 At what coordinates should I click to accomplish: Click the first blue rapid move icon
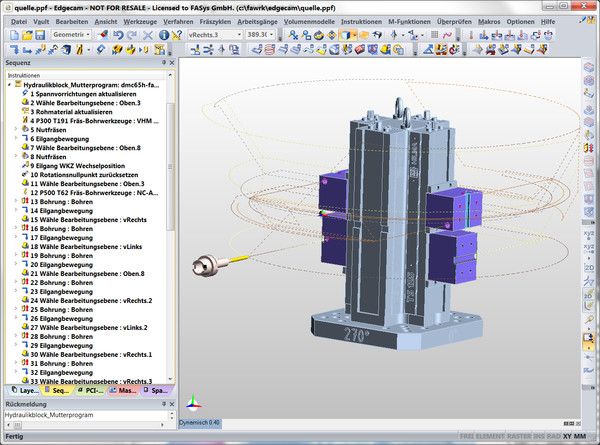point(14,49)
